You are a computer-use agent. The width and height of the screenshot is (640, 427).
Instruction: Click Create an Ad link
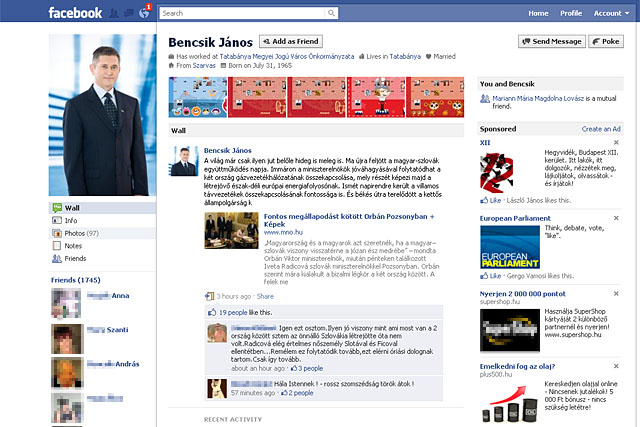coord(601,129)
